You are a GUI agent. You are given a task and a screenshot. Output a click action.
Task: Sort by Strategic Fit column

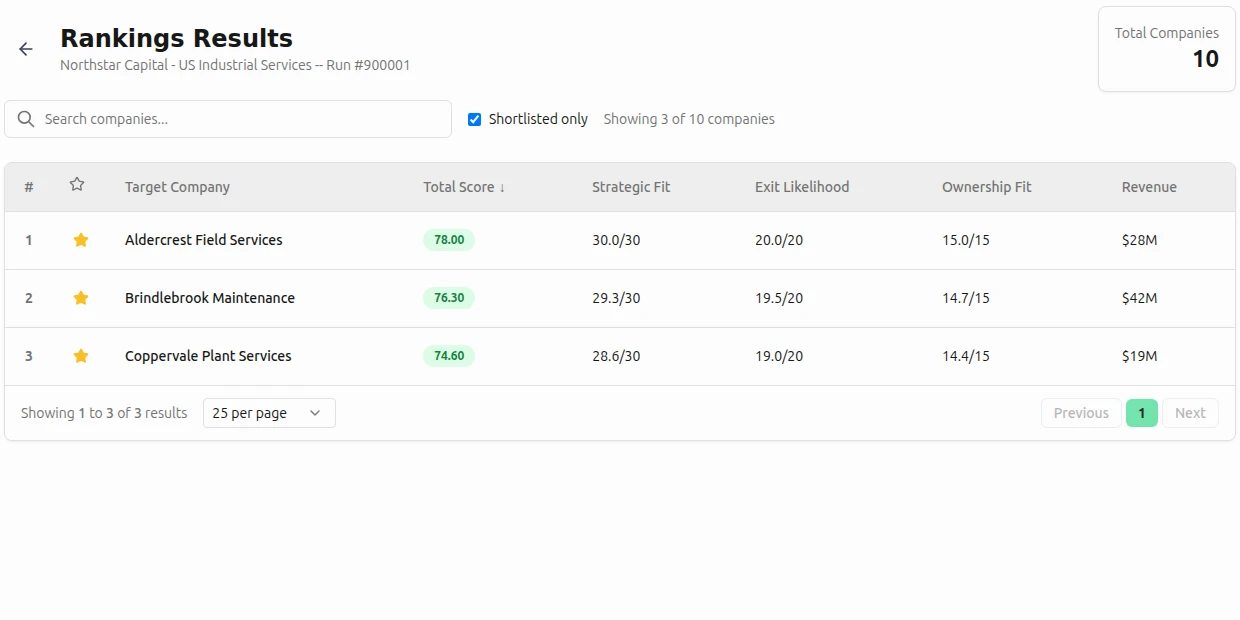[x=631, y=187]
